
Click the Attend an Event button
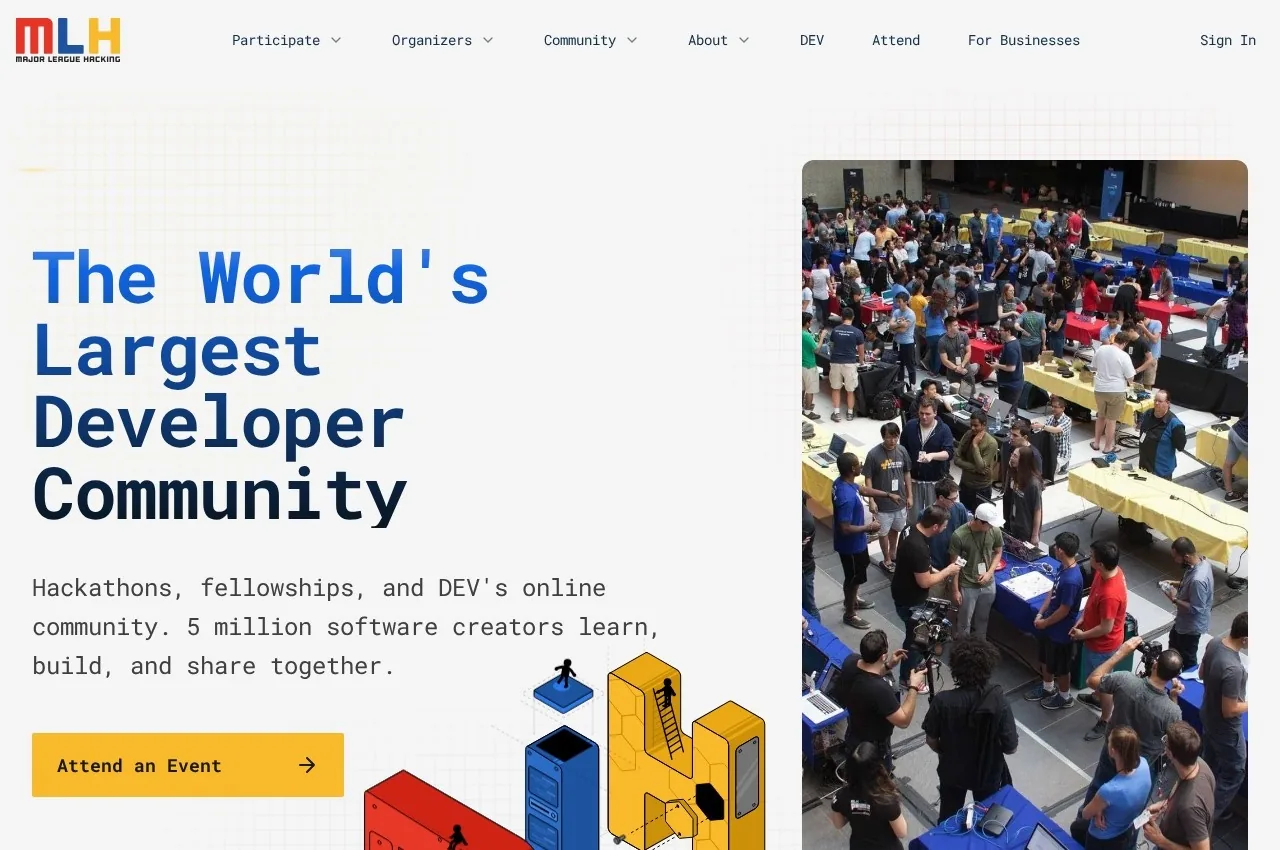(x=188, y=765)
